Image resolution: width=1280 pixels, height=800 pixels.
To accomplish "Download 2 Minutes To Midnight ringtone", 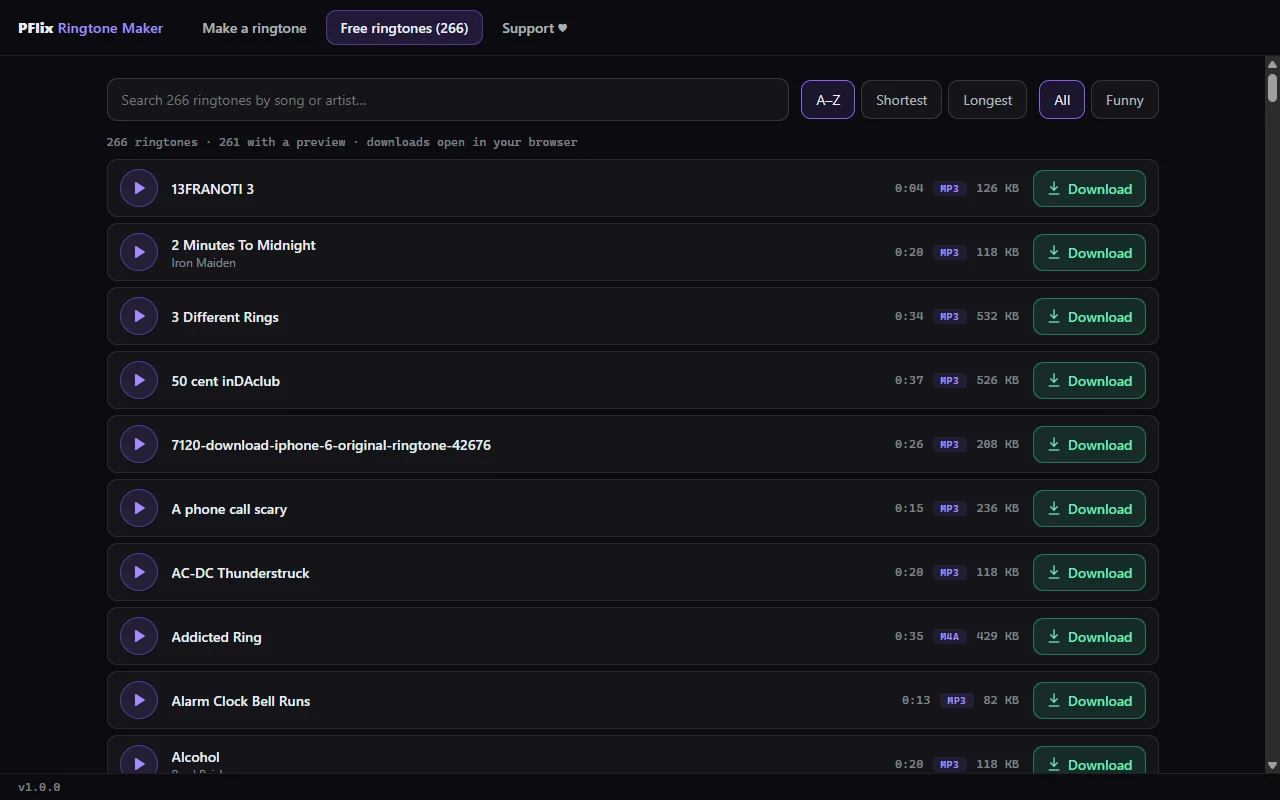I will (x=1089, y=252).
